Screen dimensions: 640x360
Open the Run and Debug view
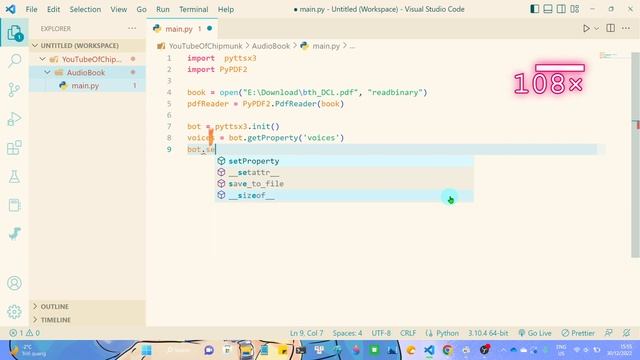pyautogui.click(x=14, y=119)
